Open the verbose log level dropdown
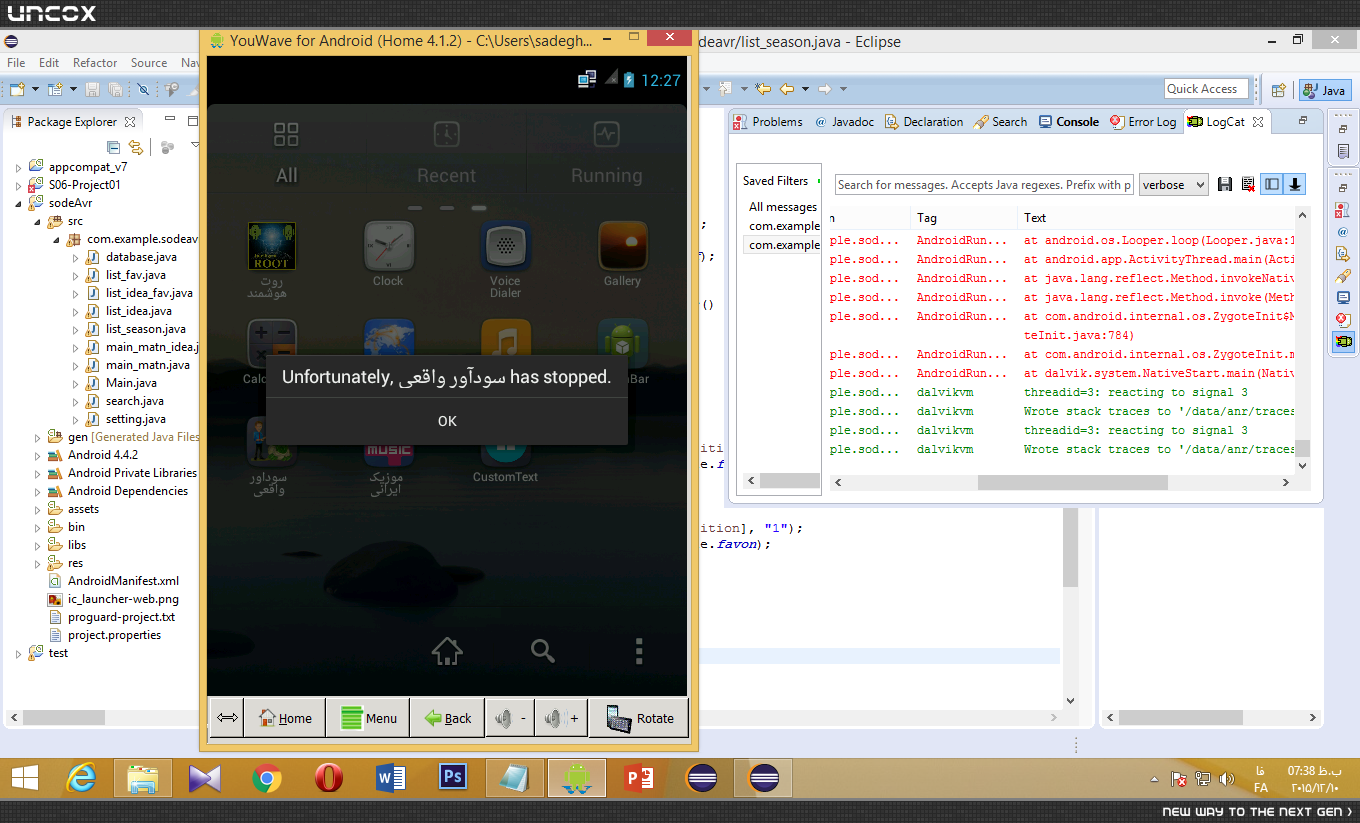 coord(1173,185)
